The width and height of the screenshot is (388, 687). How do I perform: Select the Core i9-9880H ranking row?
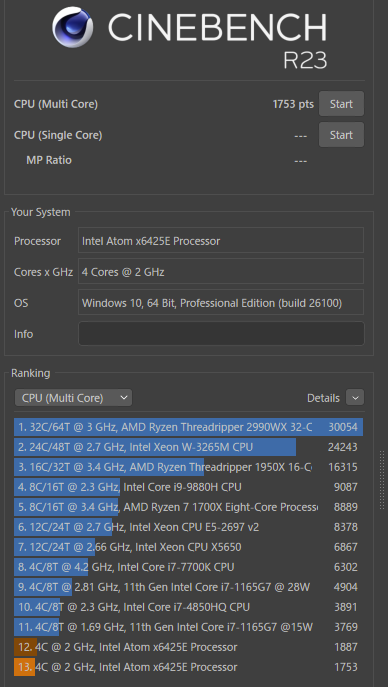click(x=188, y=487)
